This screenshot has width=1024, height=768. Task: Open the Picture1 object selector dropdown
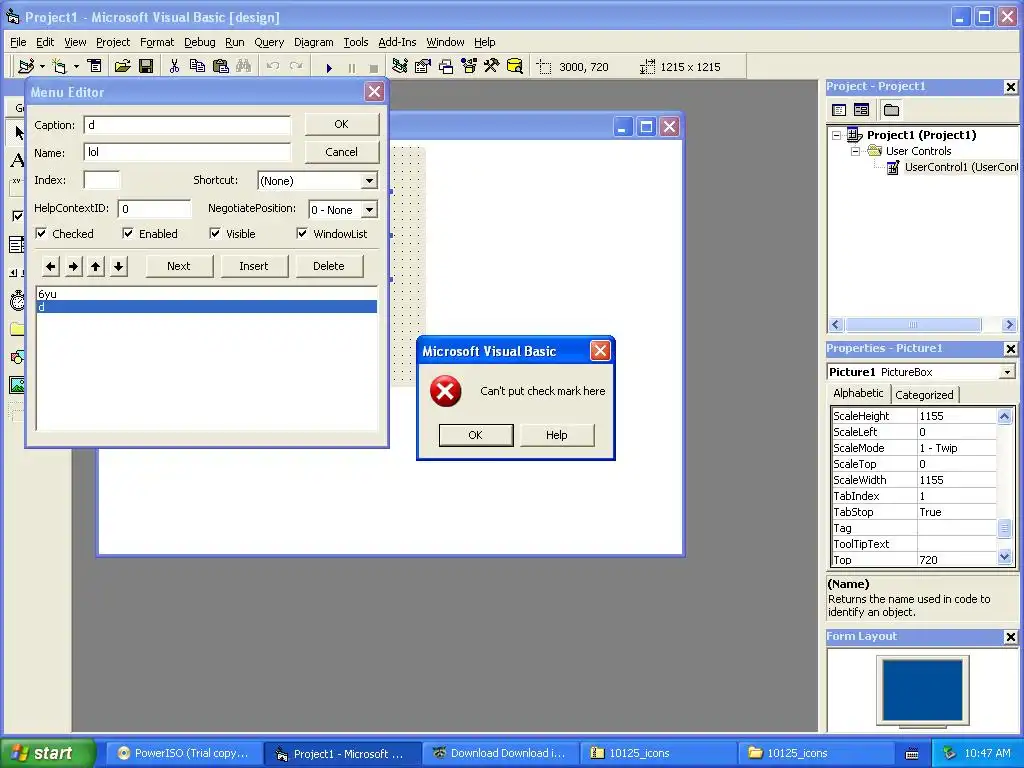tap(1007, 372)
